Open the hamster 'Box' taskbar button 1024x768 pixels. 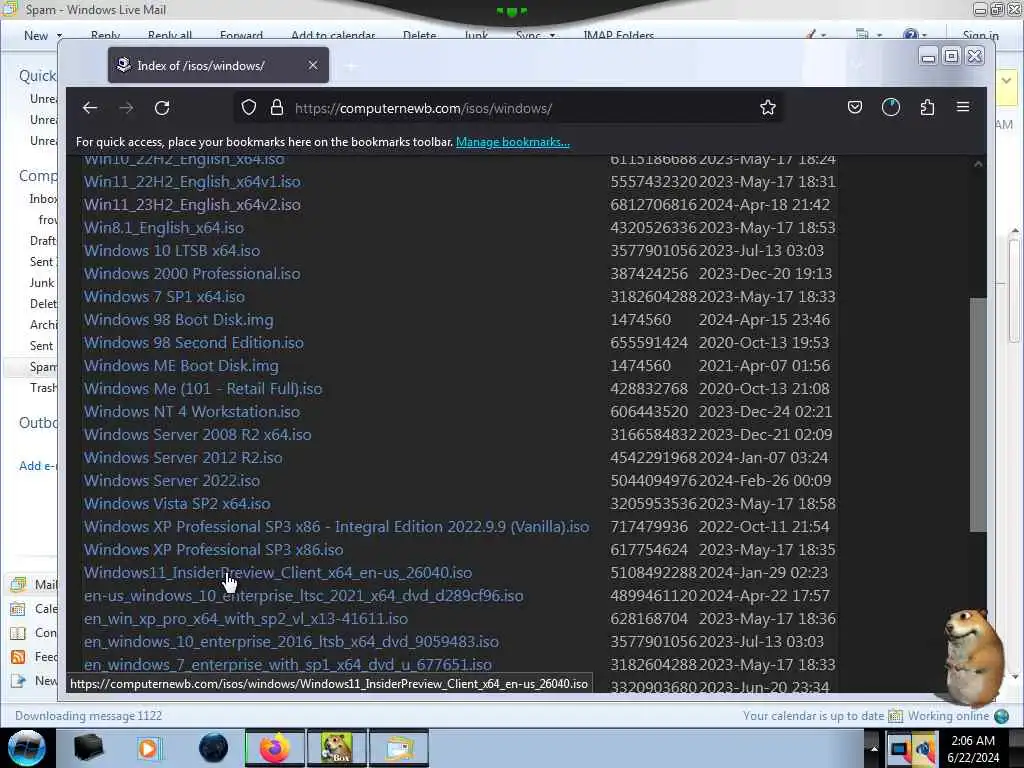[x=337, y=748]
